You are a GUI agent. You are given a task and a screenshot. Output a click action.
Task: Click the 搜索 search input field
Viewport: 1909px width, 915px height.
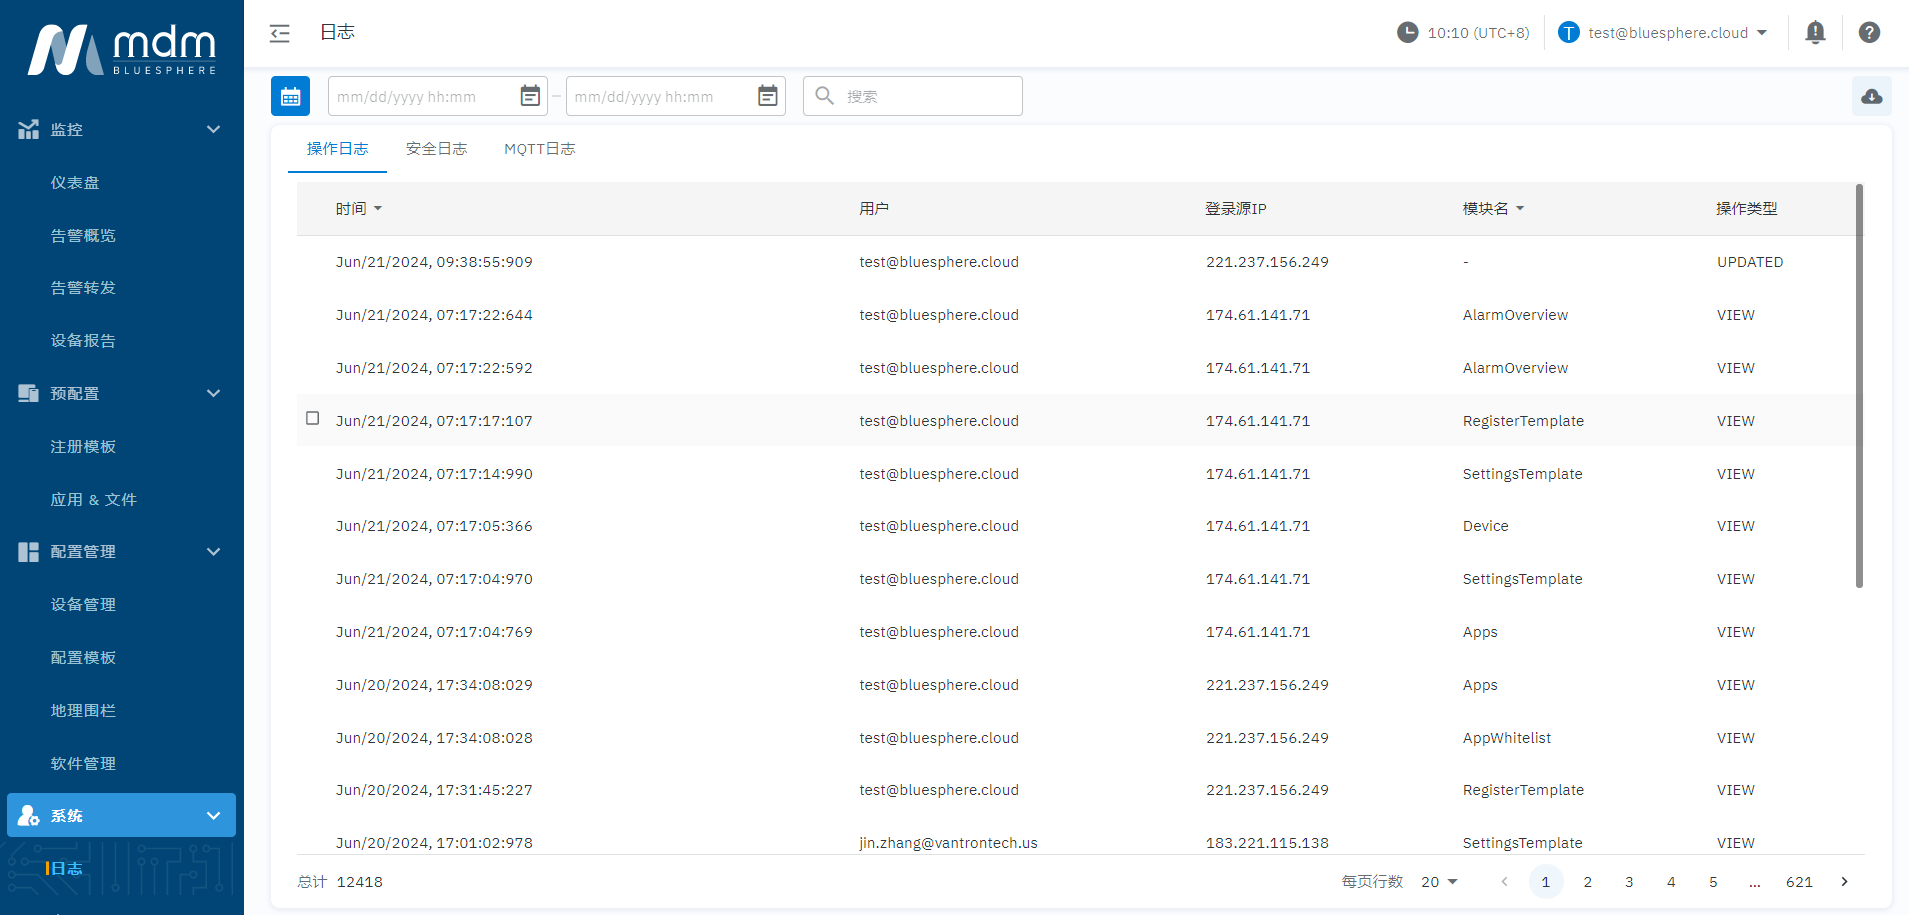(x=925, y=96)
